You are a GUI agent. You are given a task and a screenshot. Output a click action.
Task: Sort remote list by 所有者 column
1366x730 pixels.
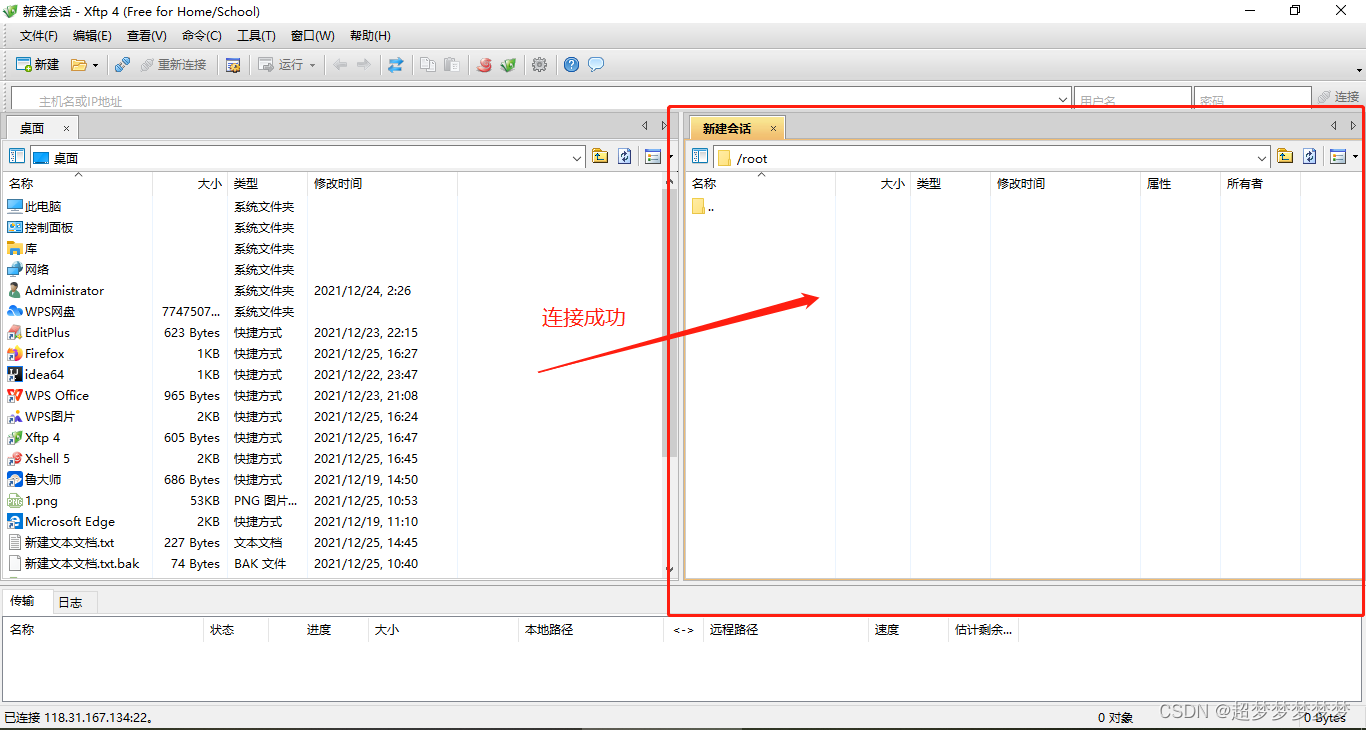(x=1260, y=184)
